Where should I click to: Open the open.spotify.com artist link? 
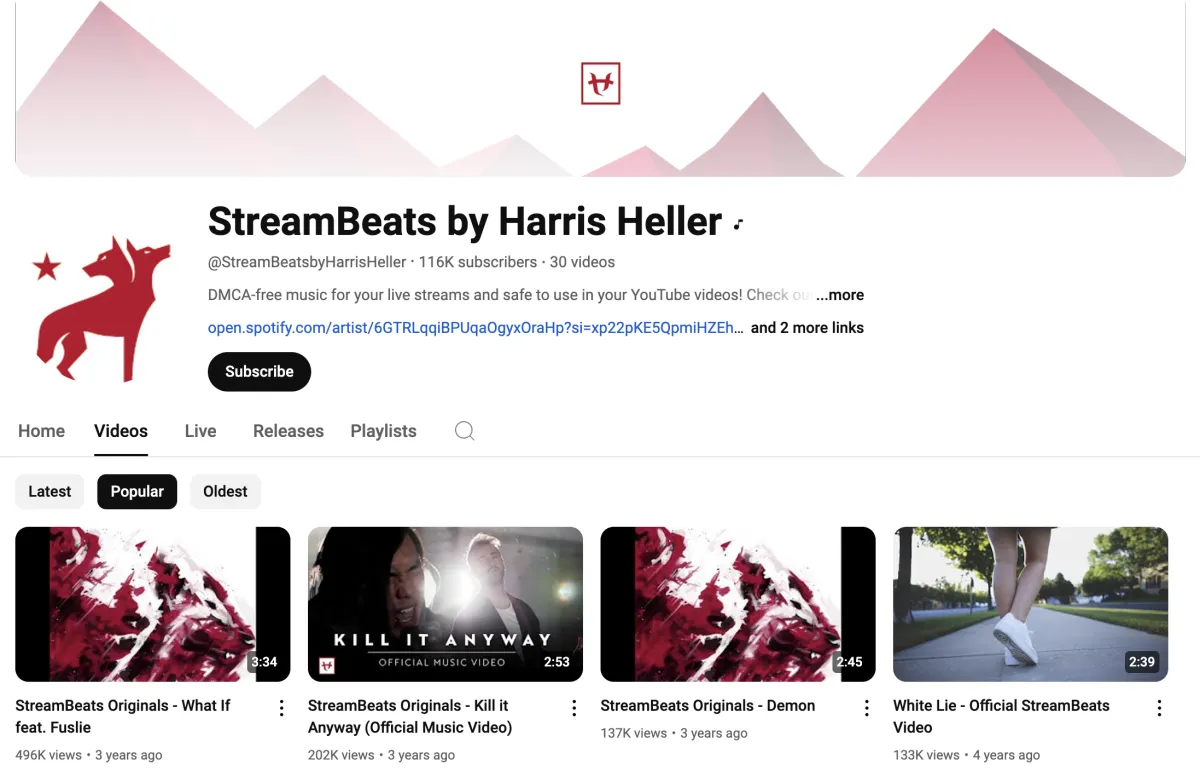(476, 328)
